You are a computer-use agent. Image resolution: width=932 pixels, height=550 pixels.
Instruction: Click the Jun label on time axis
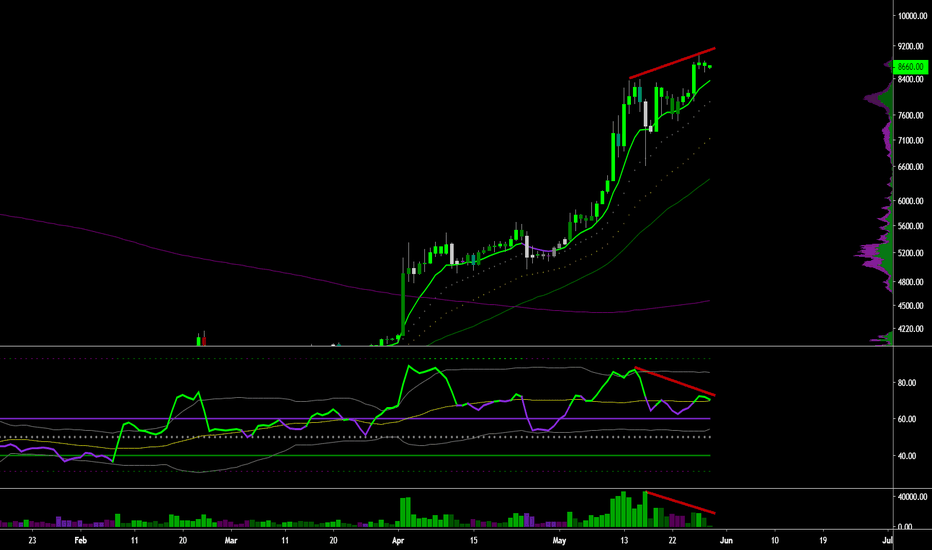click(x=726, y=540)
